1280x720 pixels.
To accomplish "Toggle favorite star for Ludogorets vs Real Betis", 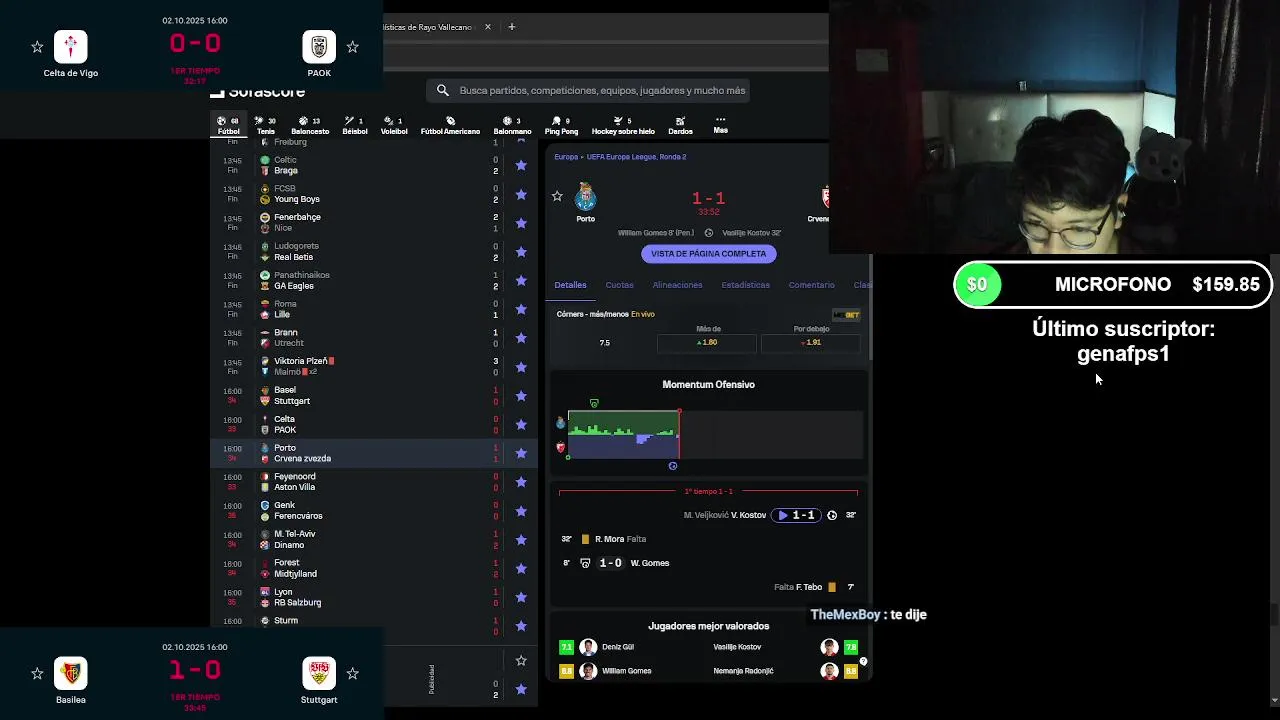I will coord(521,252).
